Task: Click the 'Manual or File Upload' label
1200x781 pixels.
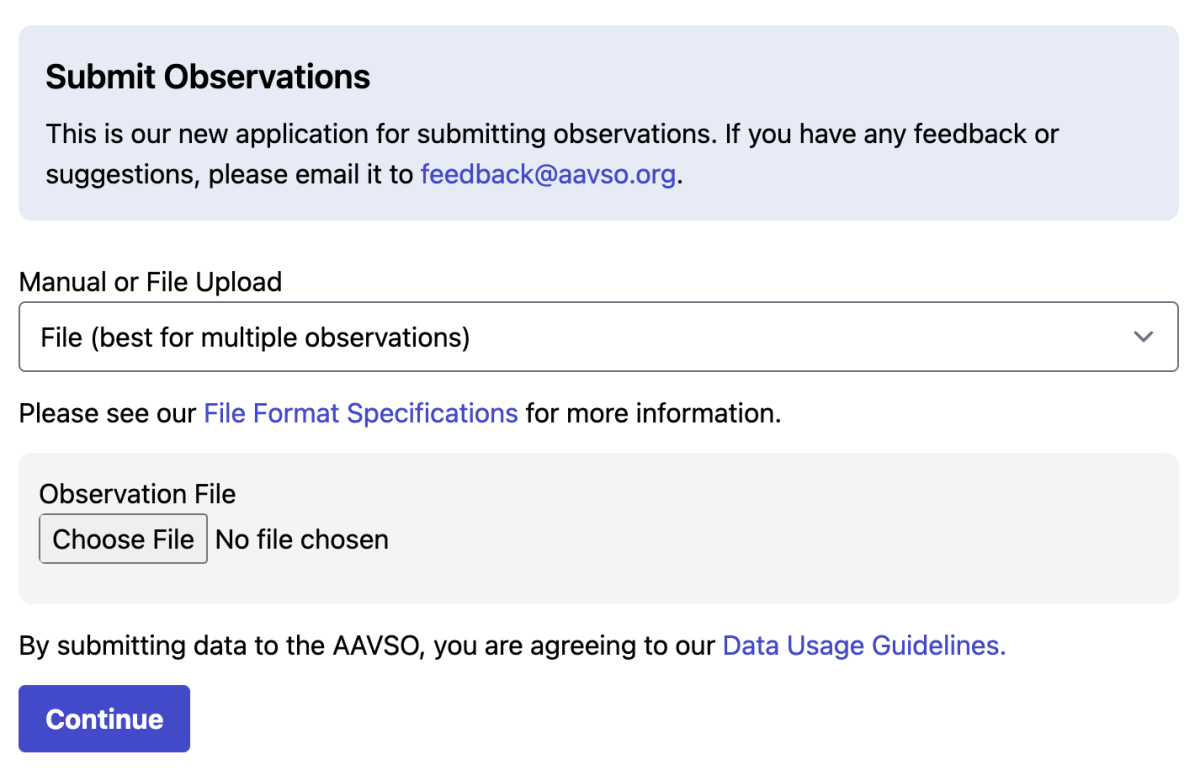Action: (150, 282)
